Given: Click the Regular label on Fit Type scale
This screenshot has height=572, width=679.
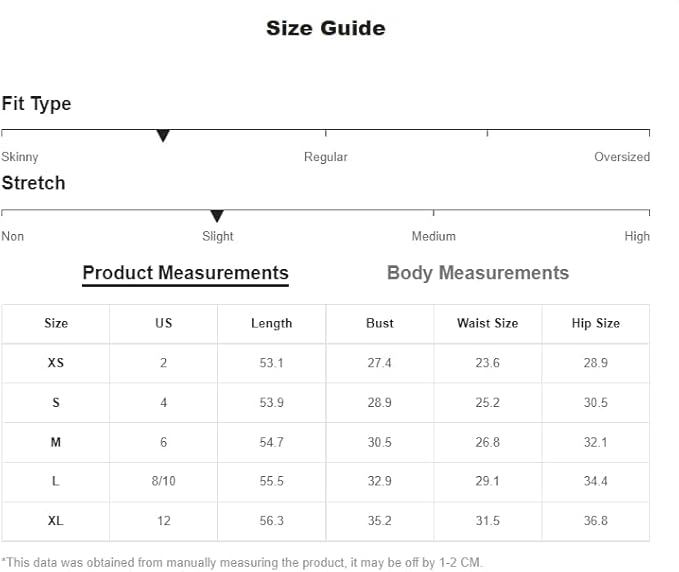Looking at the screenshot, I should [326, 157].
